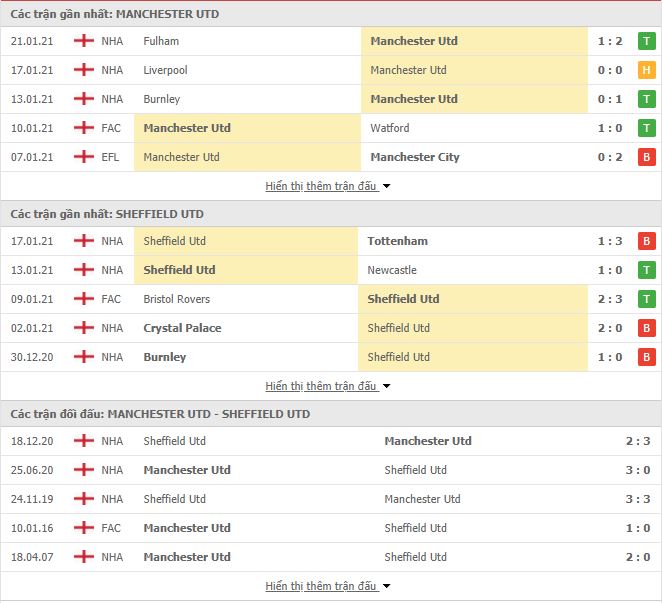Open Manchester City team link
The height and width of the screenshot is (603, 662).
(x=415, y=157)
